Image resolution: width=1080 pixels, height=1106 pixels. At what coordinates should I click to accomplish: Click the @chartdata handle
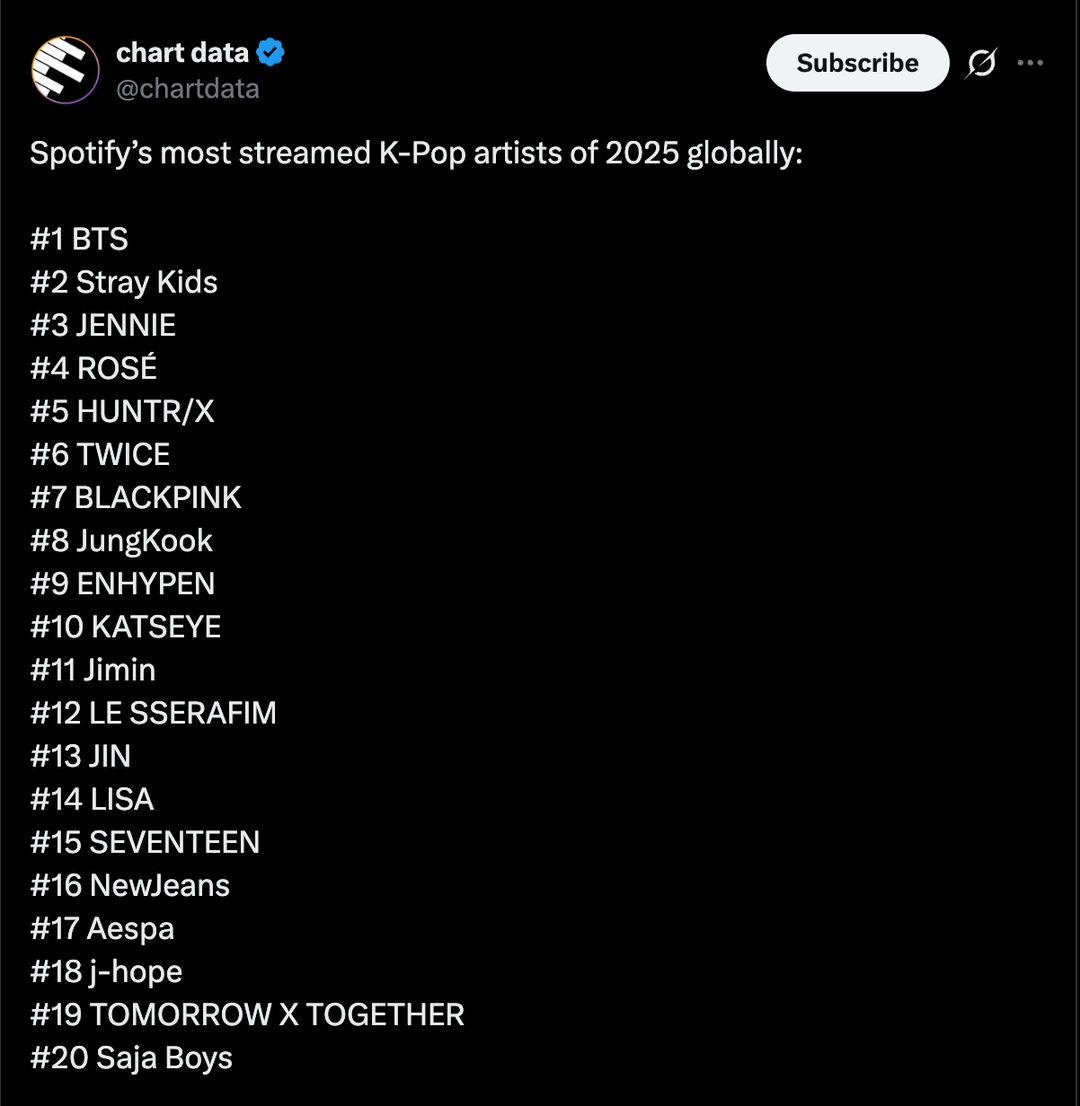pyautogui.click(x=188, y=89)
